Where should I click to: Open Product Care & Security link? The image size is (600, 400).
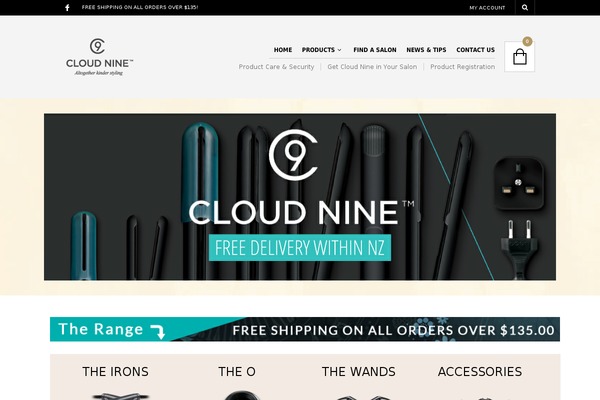coord(276,67)
